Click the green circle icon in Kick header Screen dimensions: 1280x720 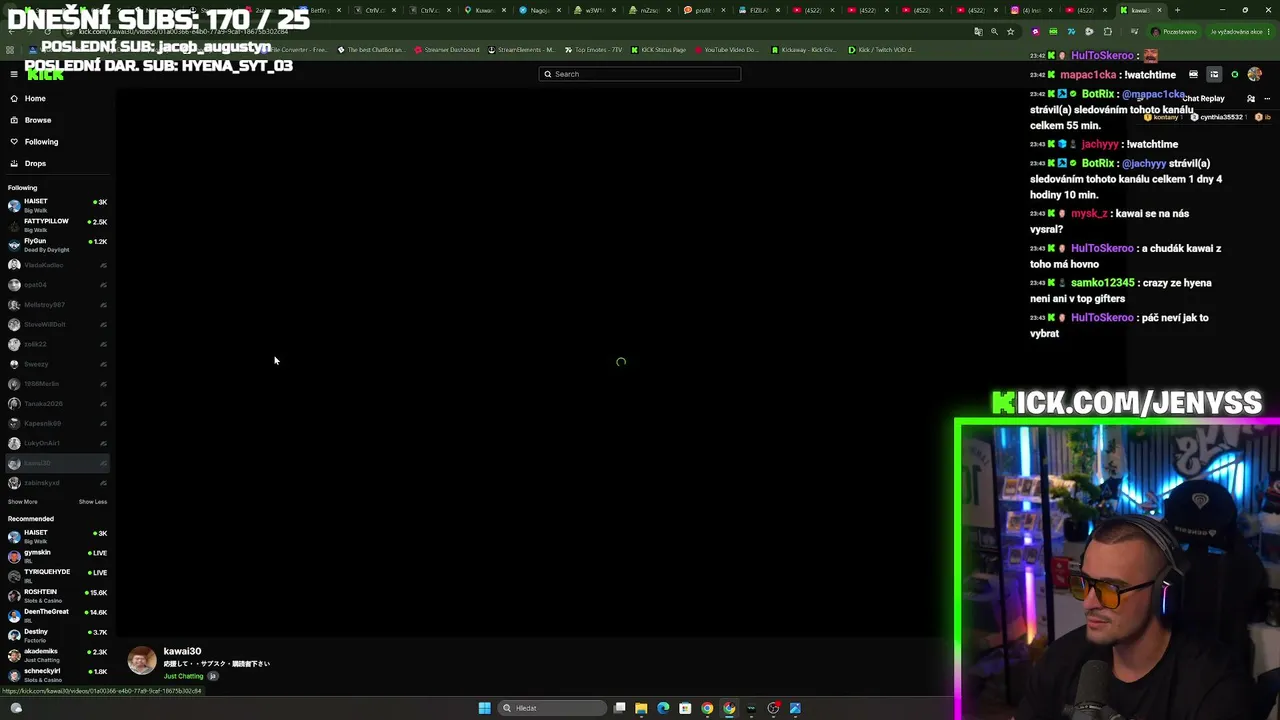coord(1235,74)
